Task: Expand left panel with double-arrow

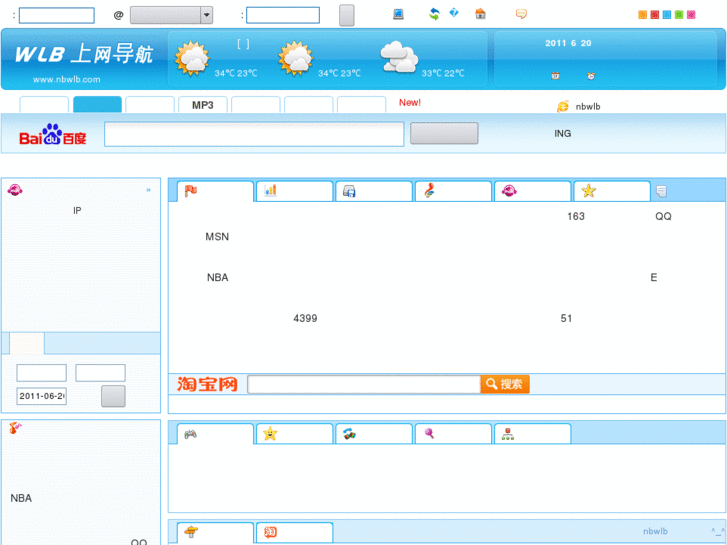Action: point(149,190)
